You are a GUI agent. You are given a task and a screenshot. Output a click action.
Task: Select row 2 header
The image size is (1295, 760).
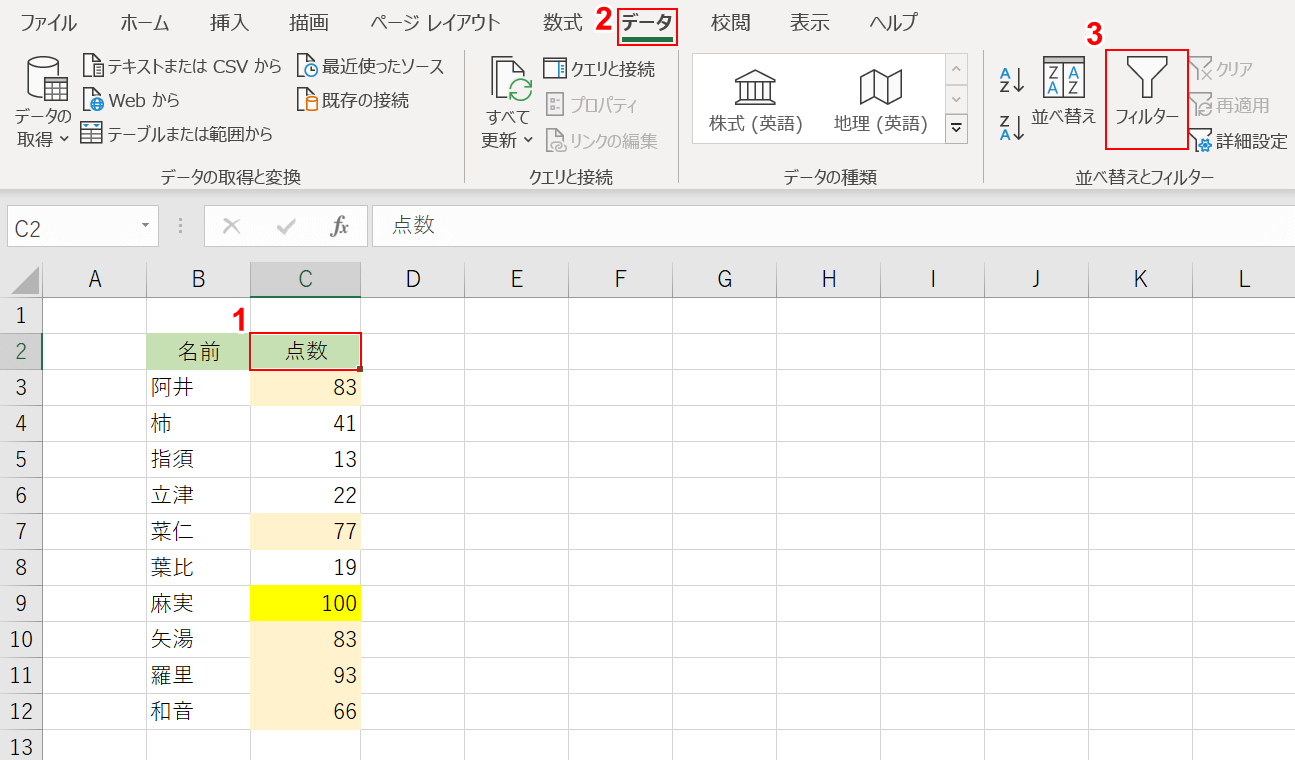22,352
